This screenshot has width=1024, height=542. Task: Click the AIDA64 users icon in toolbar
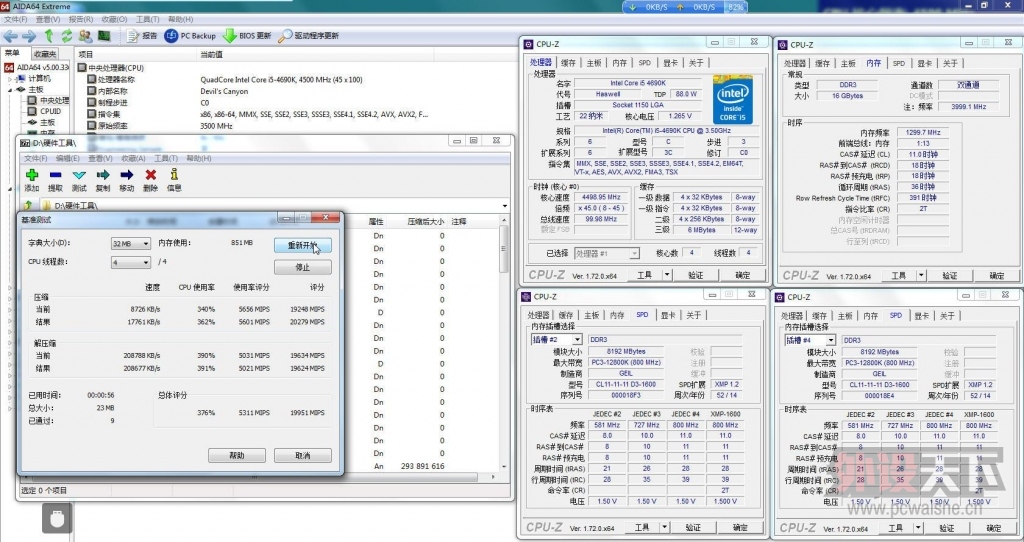point(85,36)
